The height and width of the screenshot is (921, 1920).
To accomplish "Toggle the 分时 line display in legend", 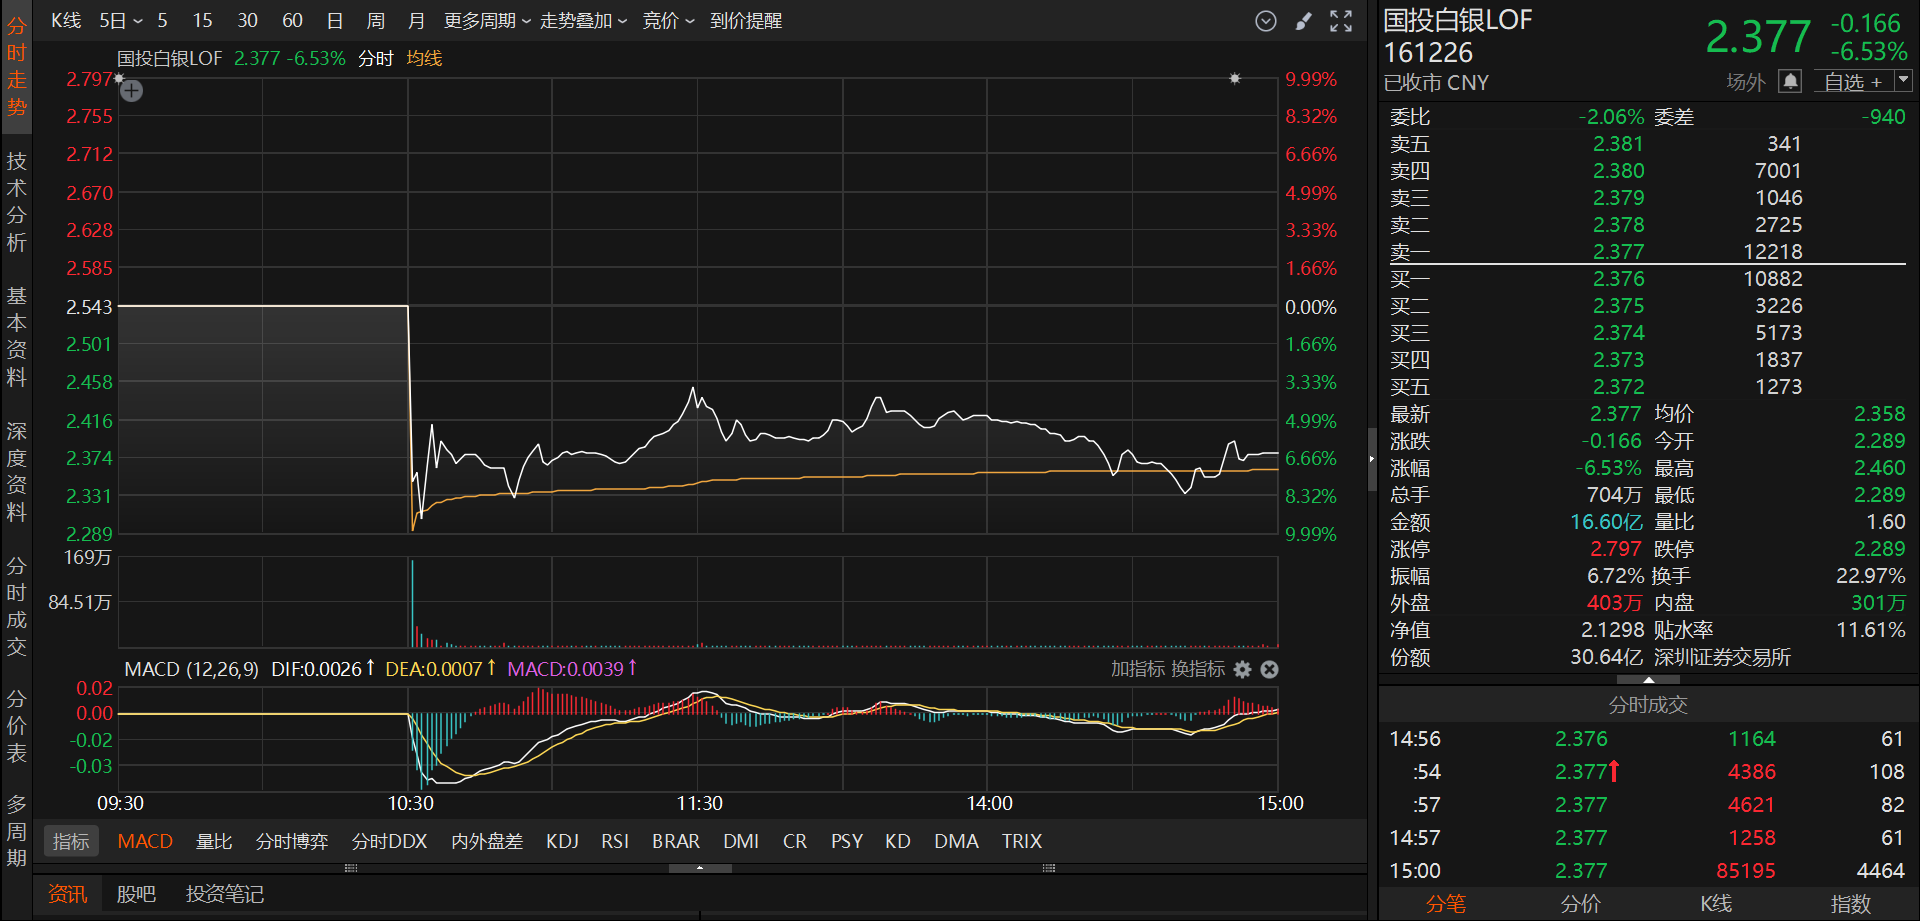I will 376,59.
